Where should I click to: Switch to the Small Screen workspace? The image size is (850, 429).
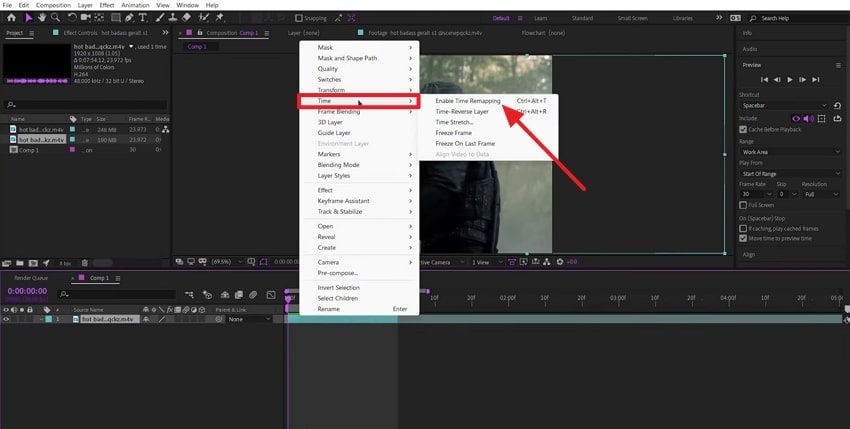632,18
